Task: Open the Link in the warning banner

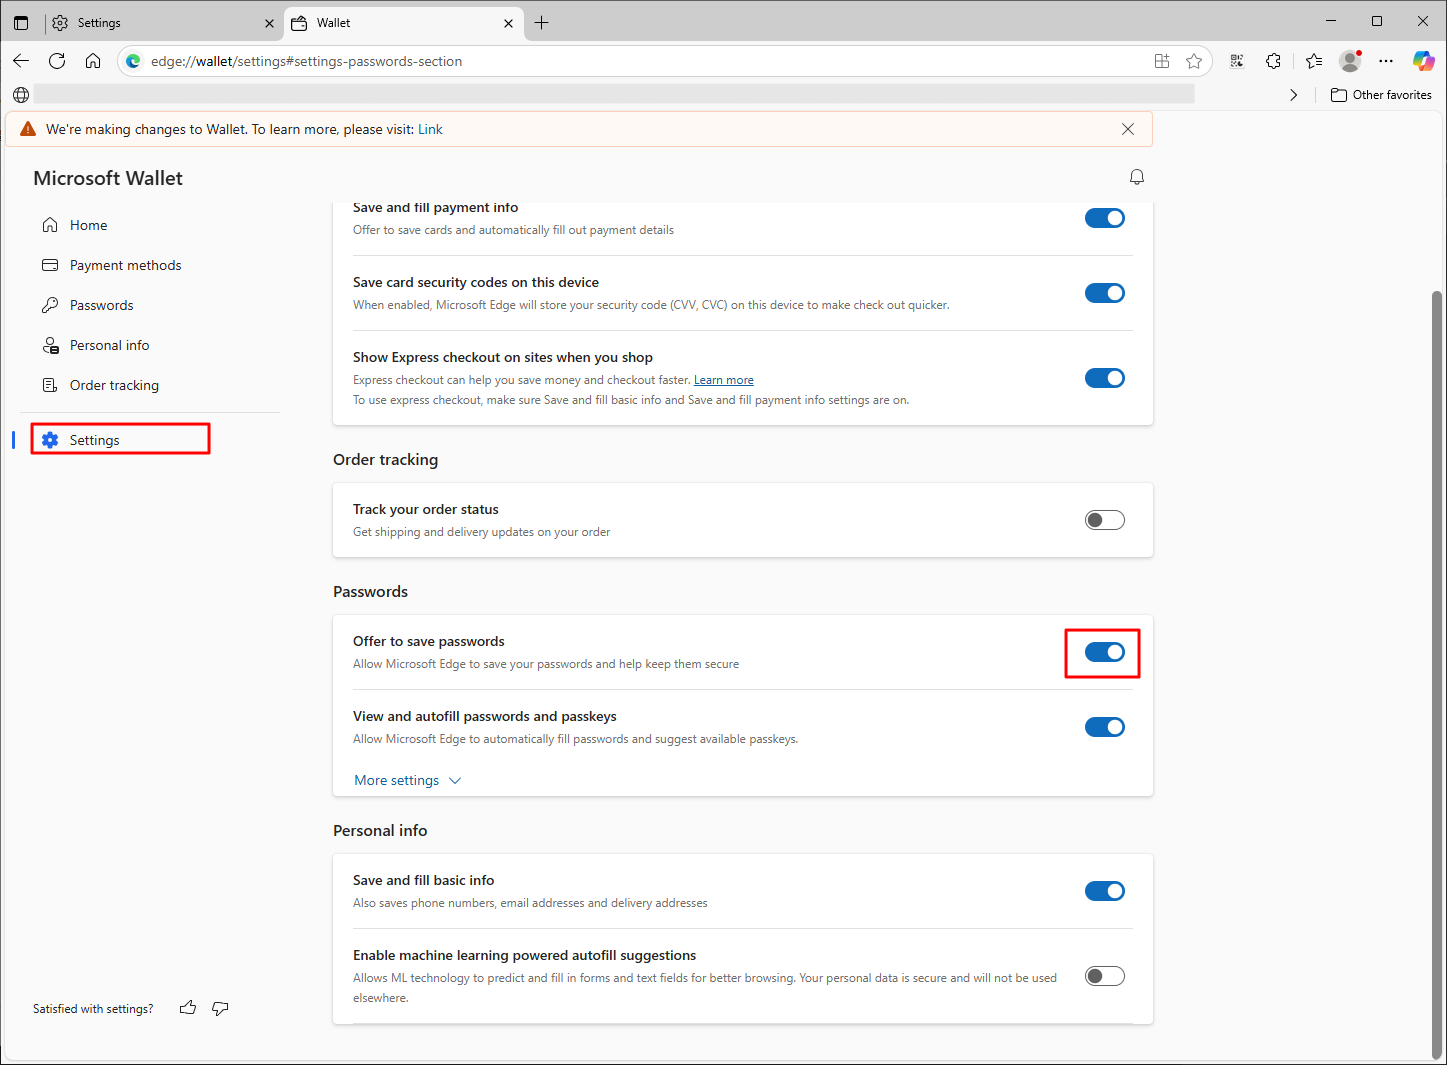Action: [x=430, y=129]
